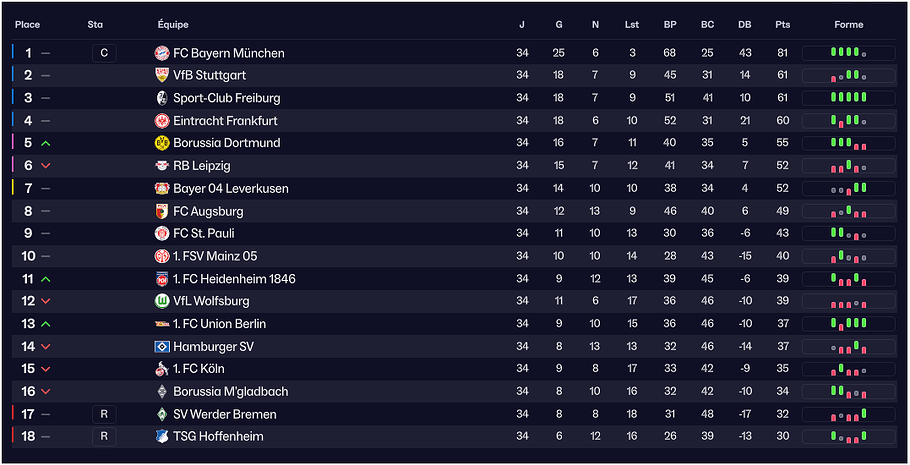Click the VfB Stuttgart club crest
This screenshot has width=910, height=465.
coord(162,75)
